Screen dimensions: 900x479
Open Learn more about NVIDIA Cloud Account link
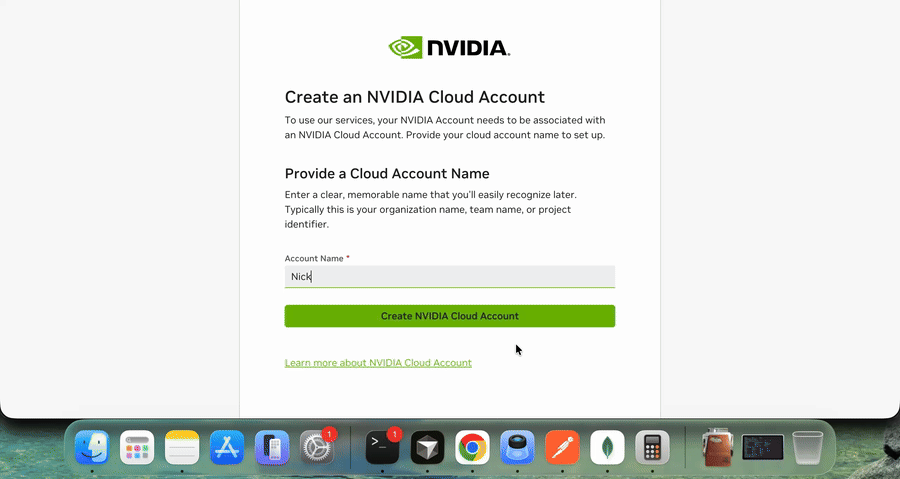click(x=378, y=362)
